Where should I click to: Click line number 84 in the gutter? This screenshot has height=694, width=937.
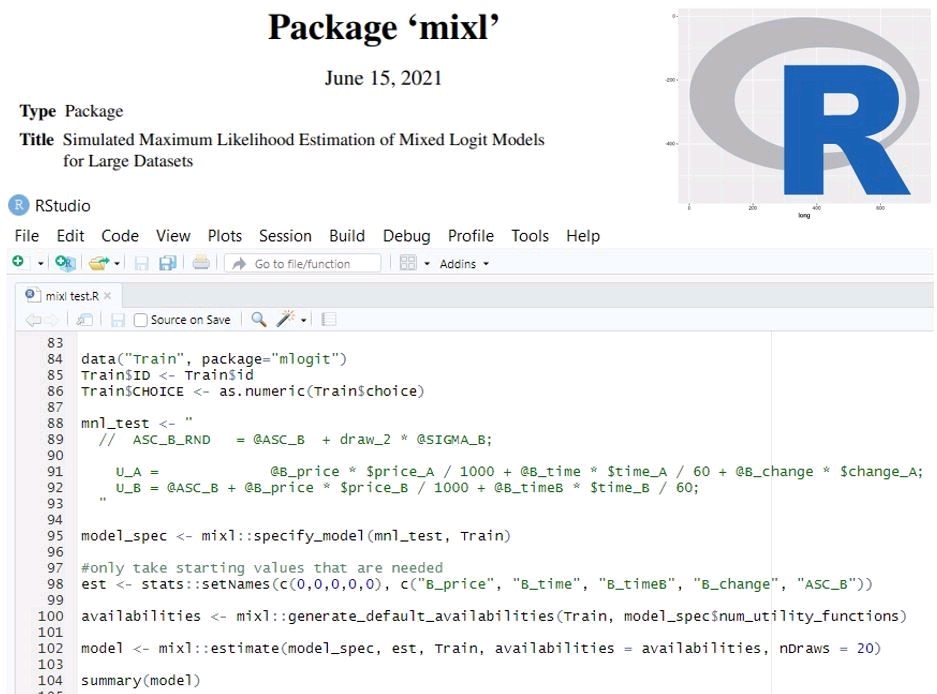click(x=55, y=359)
